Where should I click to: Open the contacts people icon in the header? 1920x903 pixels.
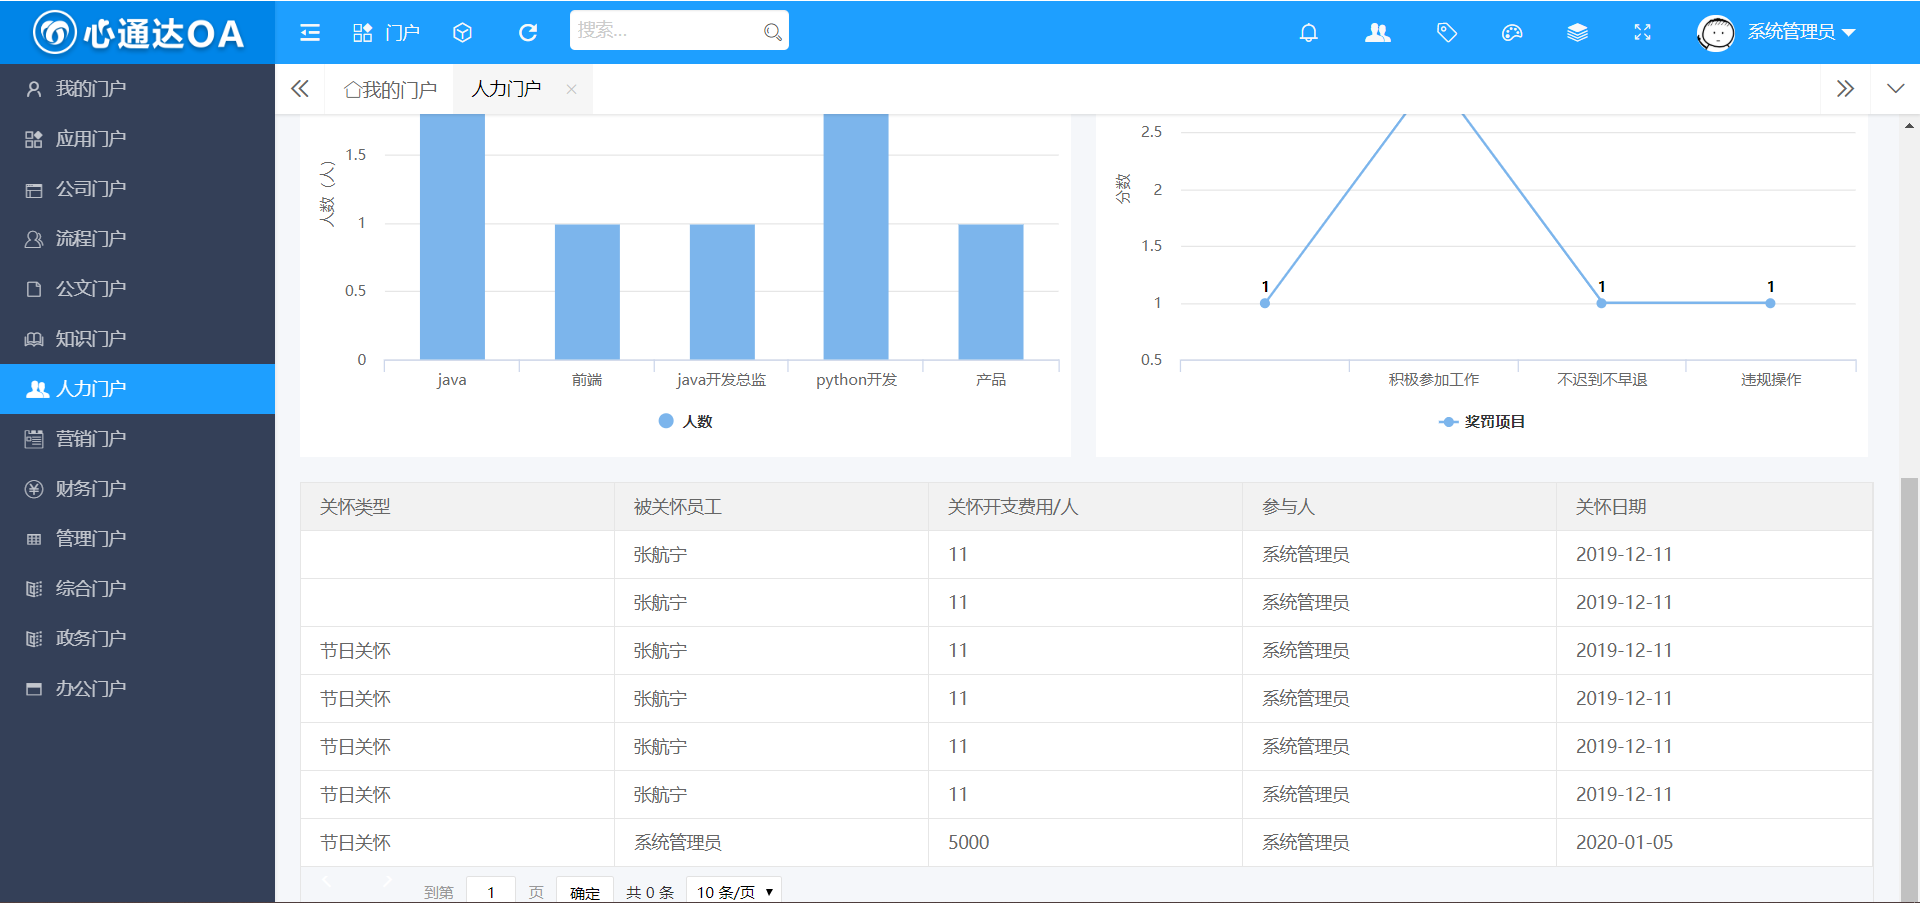[1378, 32]
